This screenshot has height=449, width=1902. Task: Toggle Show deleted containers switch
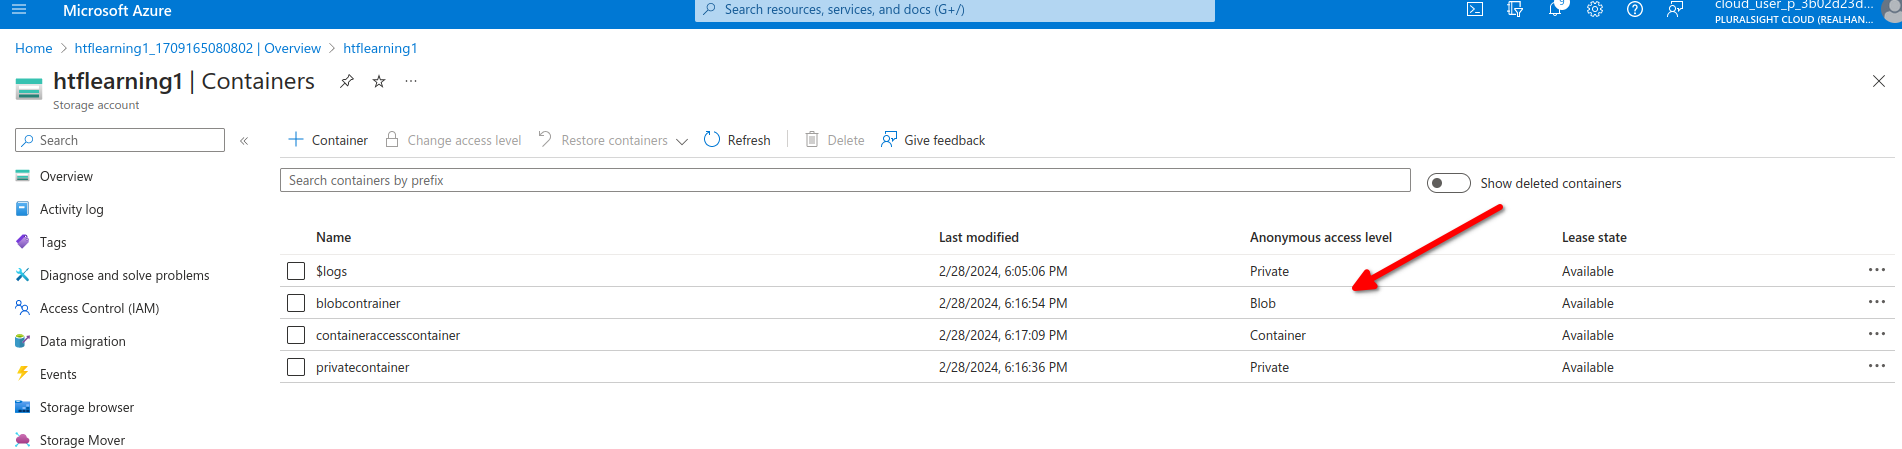1448,183
